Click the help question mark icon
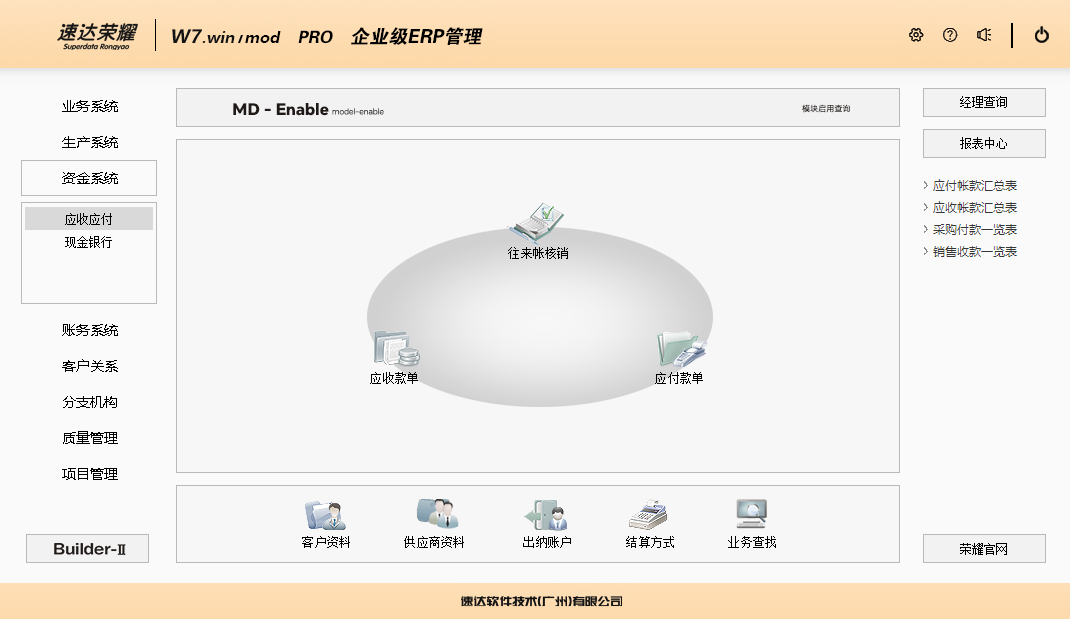The height and width of the screenshot is (619, 1070). pos(950,35)
